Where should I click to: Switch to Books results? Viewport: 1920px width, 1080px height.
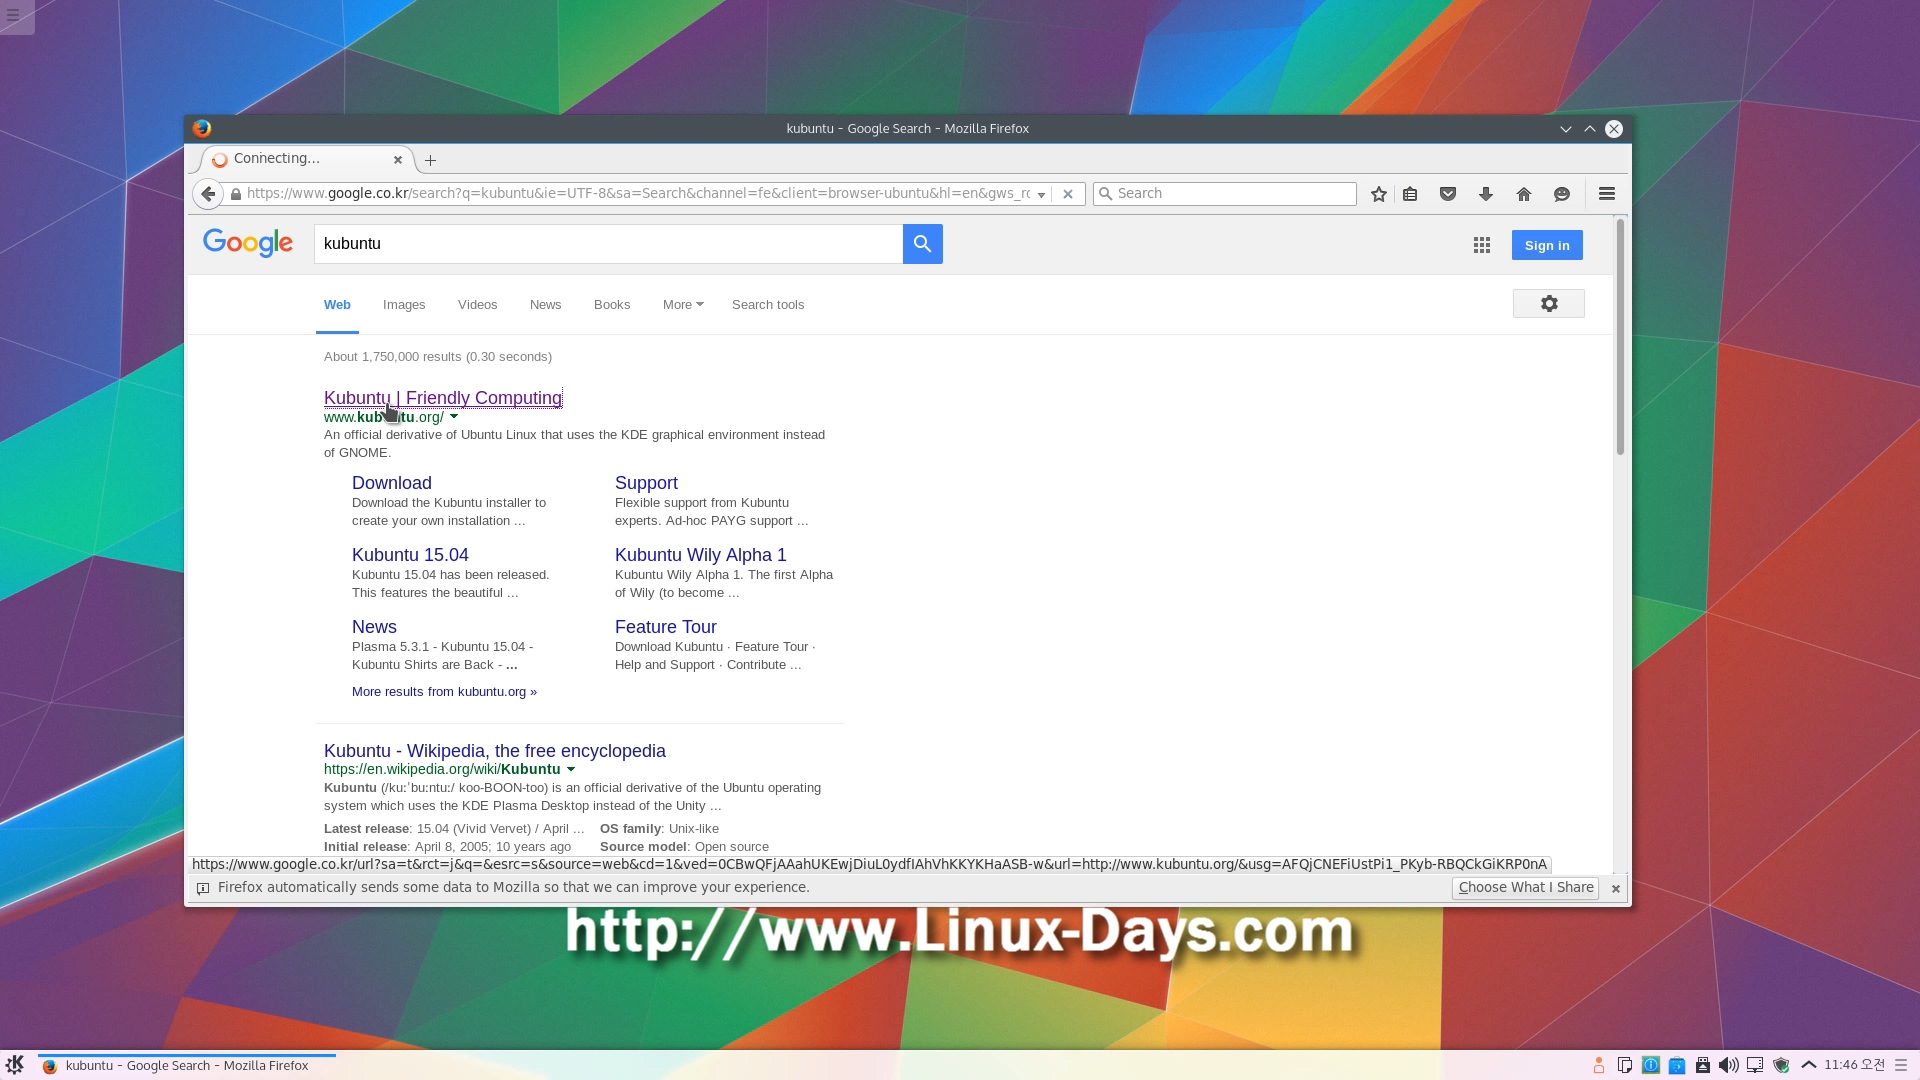coord(612,305)
